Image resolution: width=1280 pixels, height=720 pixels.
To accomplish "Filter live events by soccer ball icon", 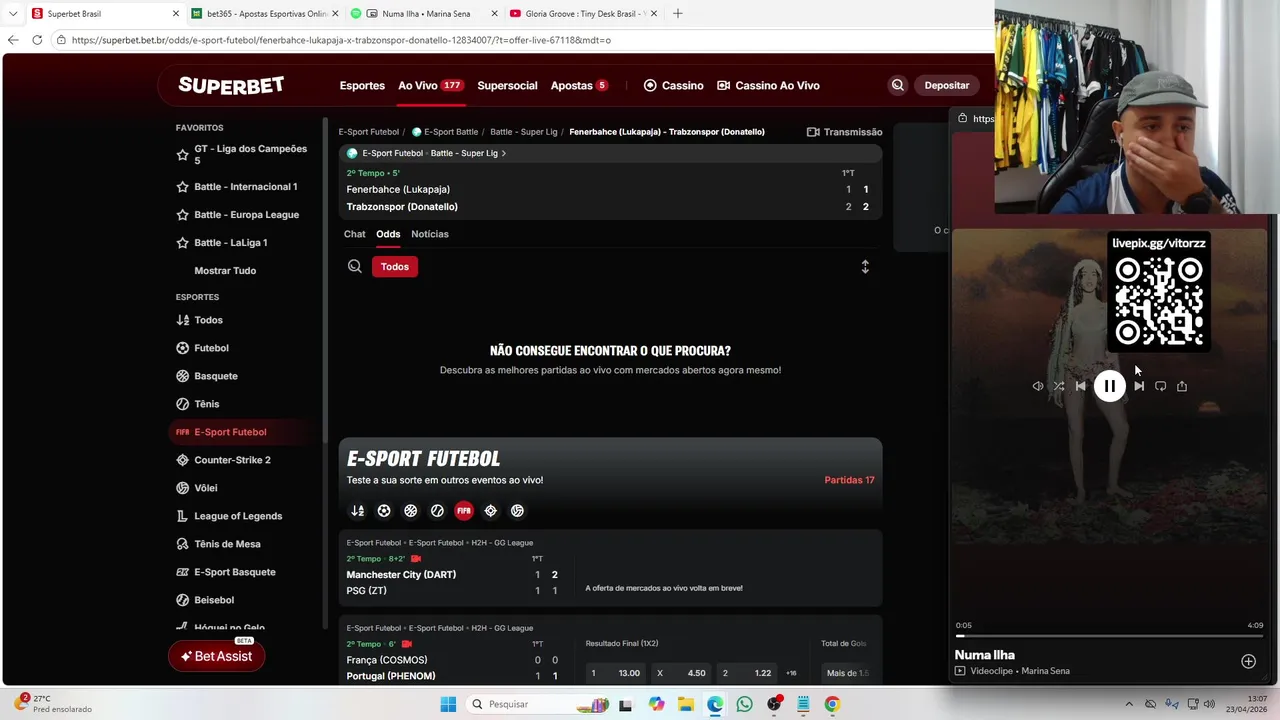I will click(x=384, y=511).
